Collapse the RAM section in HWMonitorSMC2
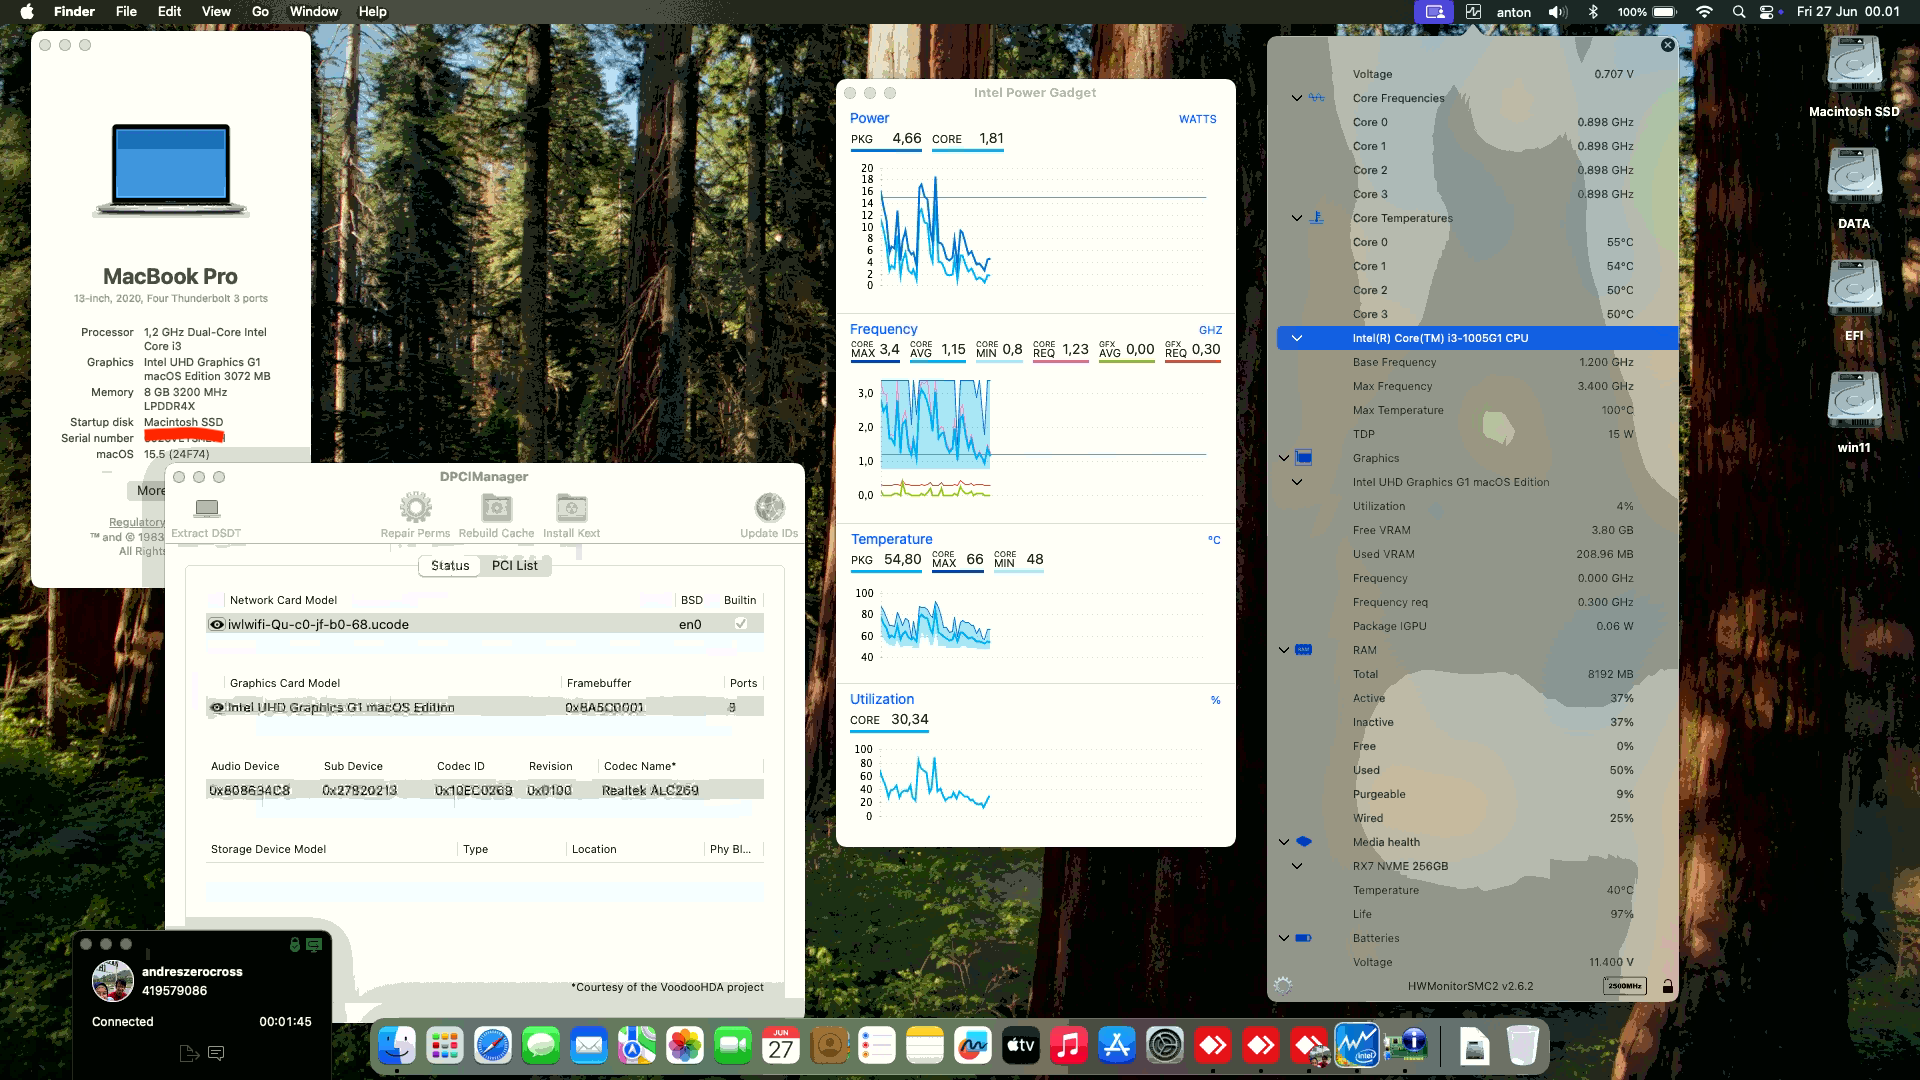 click(x=1284, y=649)
